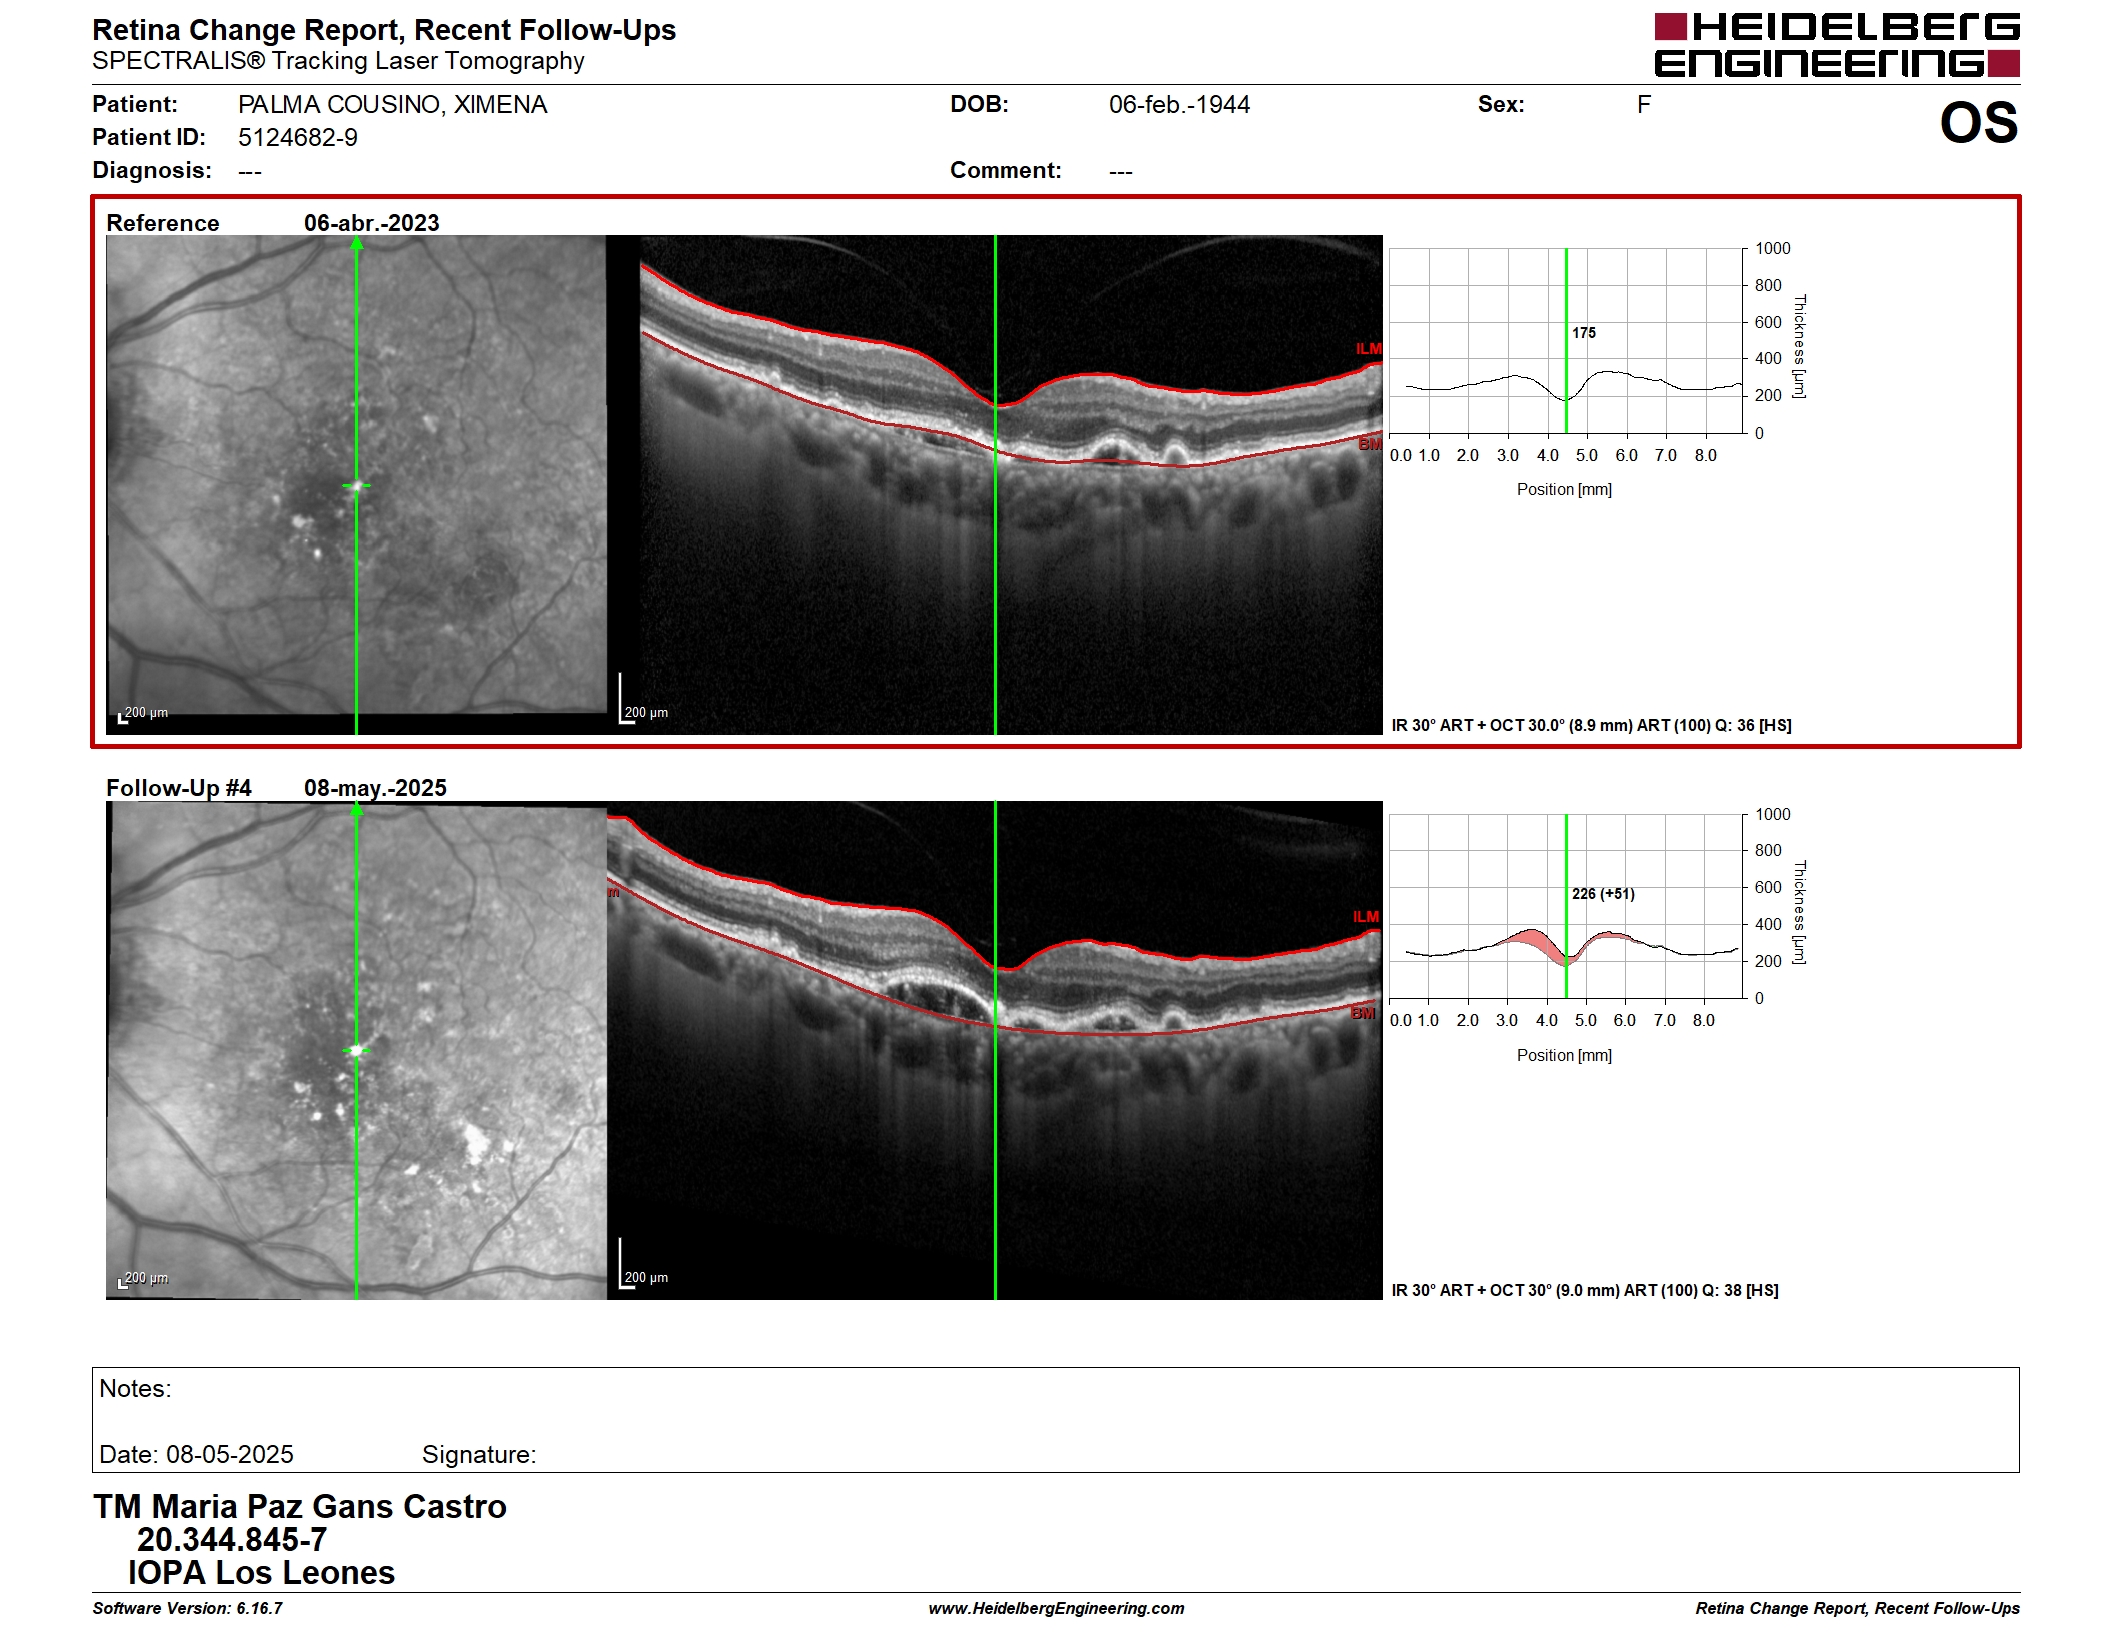Screen dimensions: 2112x1632
Task: Click the IOPA Los Leones text
Action: pyautogui.click(x=261, y=1573)
